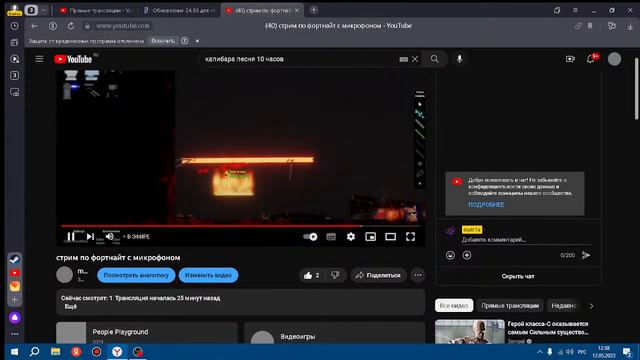Select Прямые трансляции filter chip
This screenshot has width=640, height=360.
pyautogui.click(x=510, y=306)
